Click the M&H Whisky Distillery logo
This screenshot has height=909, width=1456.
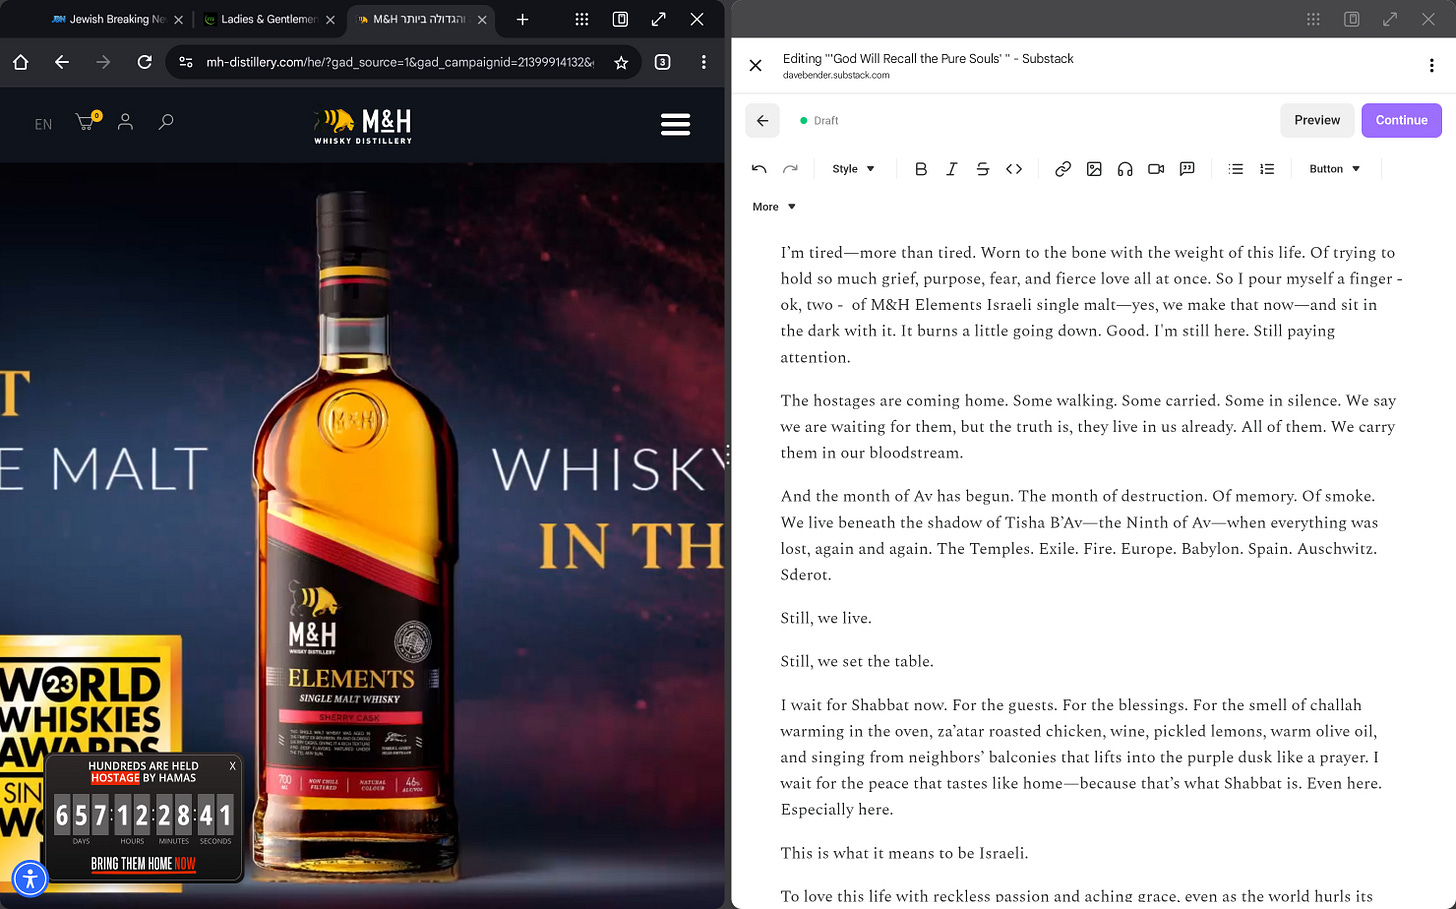[x=363, y=125]
